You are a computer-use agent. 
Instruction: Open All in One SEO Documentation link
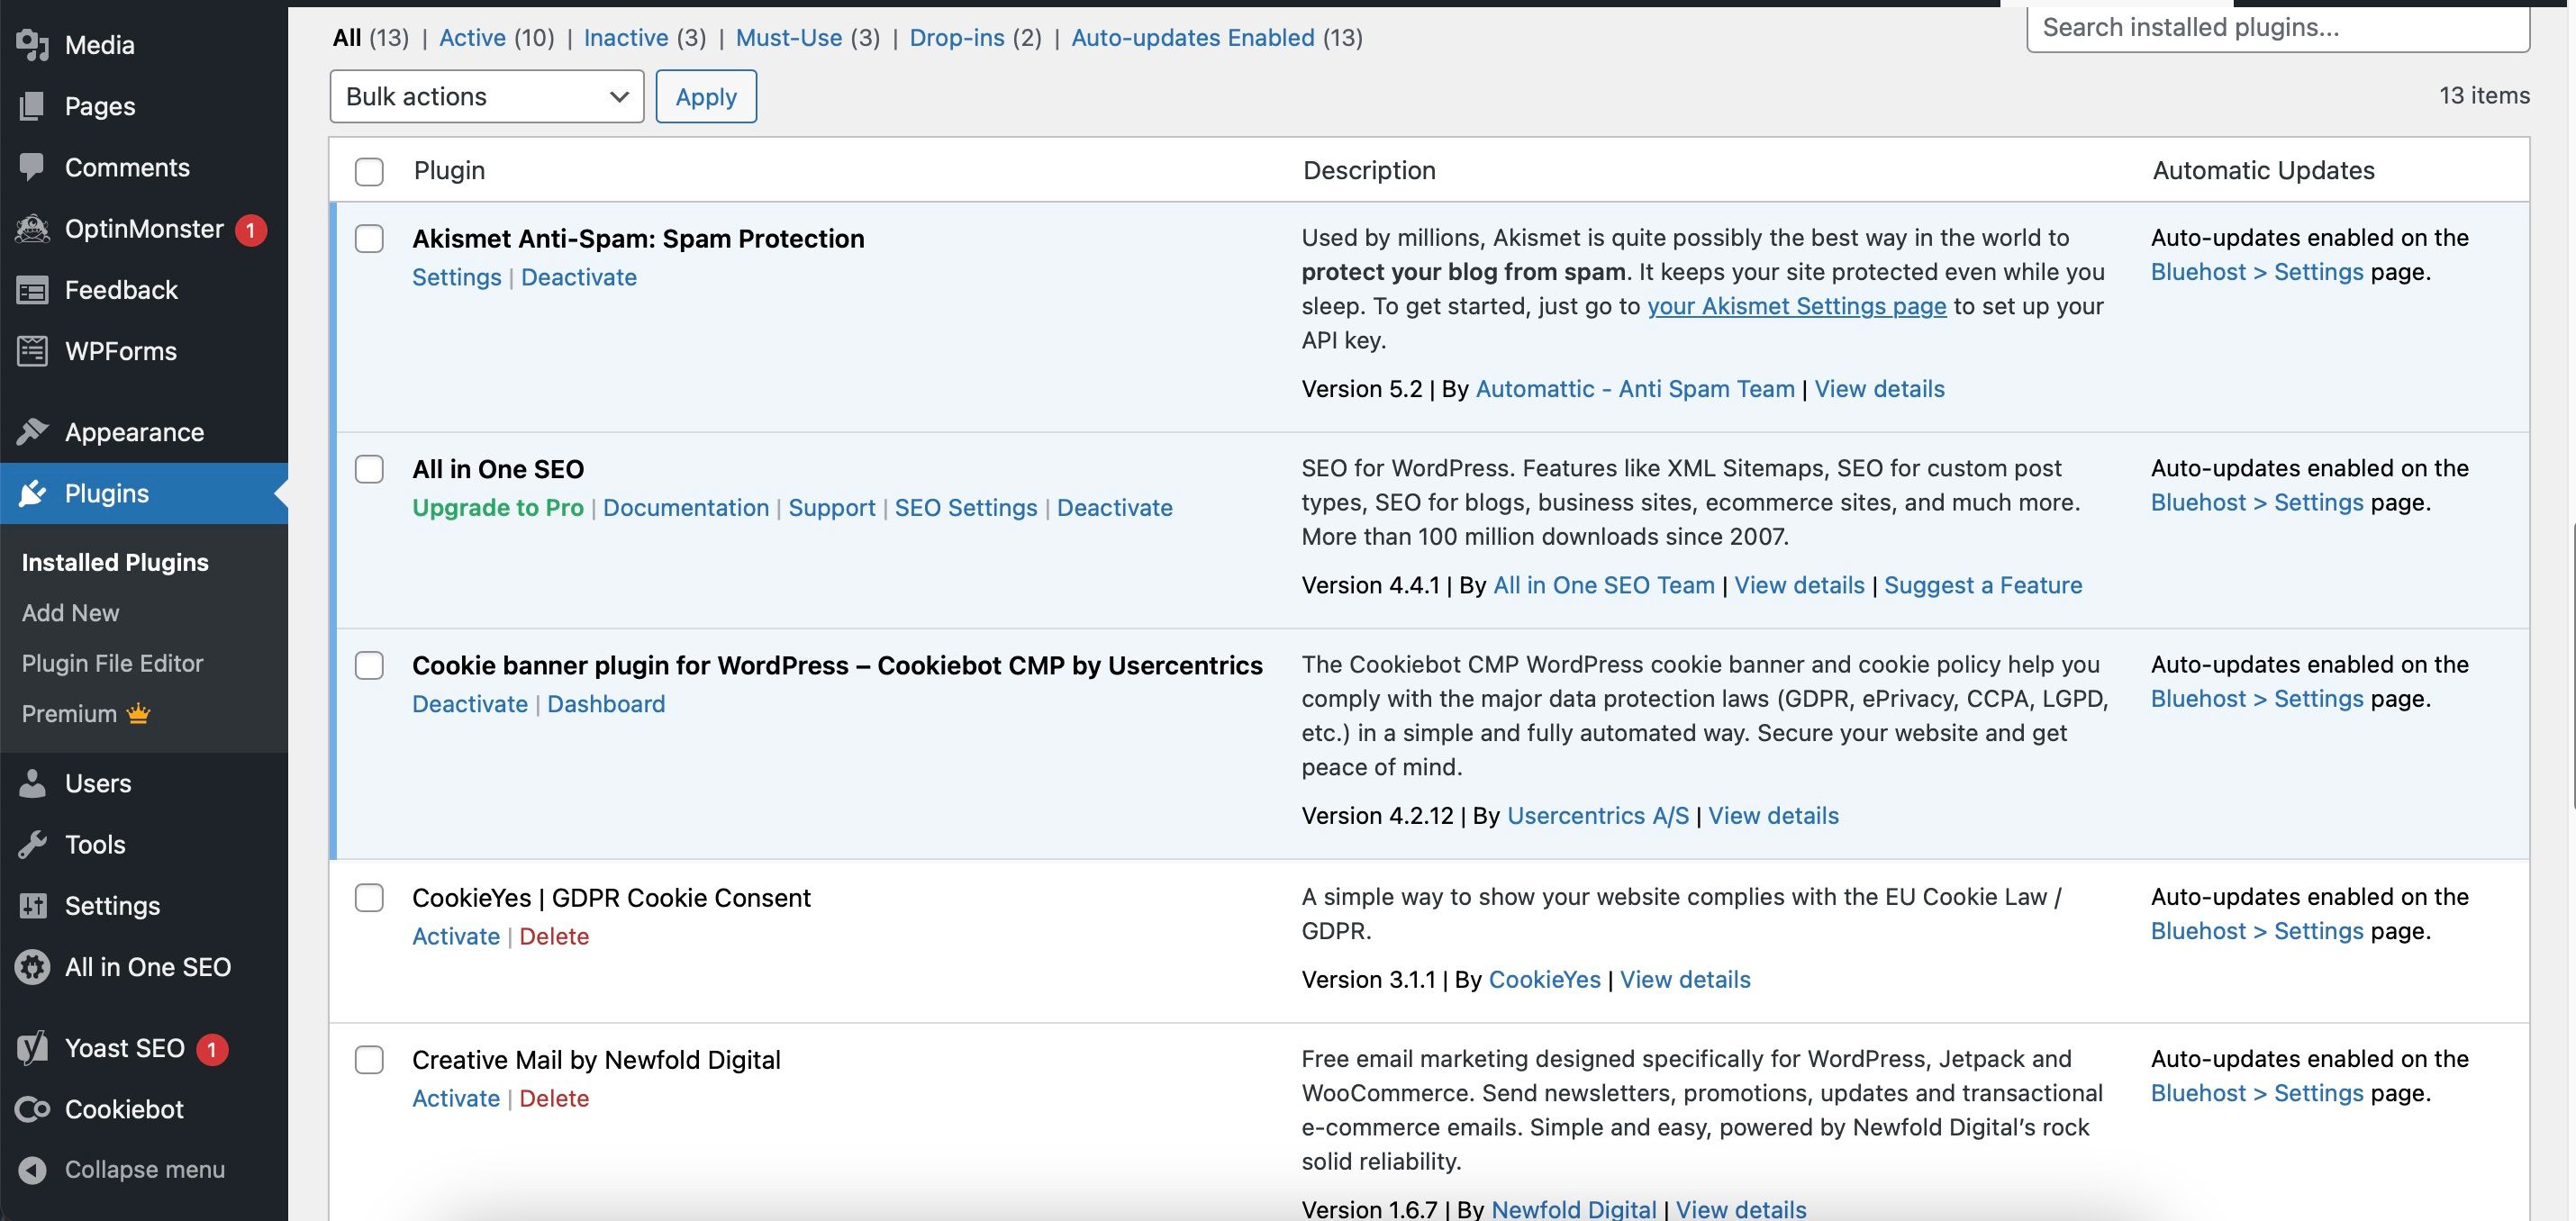[686, 508]
